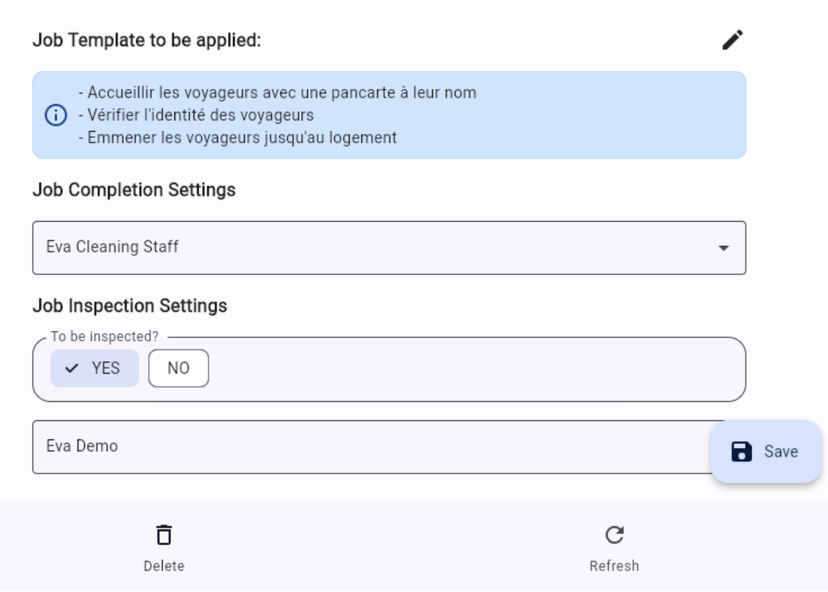The height and width of the screenshot is (592, 828).
Task: Open the Eva Demo inspector dropdown
Action: pos(370,446)
